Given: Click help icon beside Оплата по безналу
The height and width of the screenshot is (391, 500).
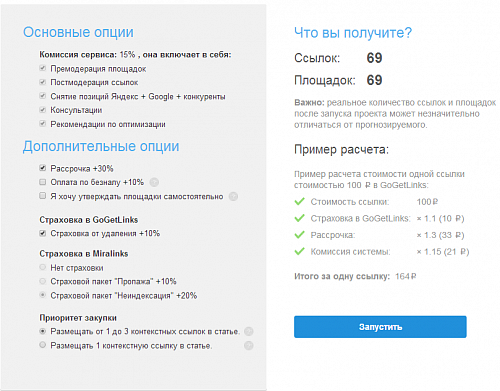Looking at the screenshot, I should 154,182.
